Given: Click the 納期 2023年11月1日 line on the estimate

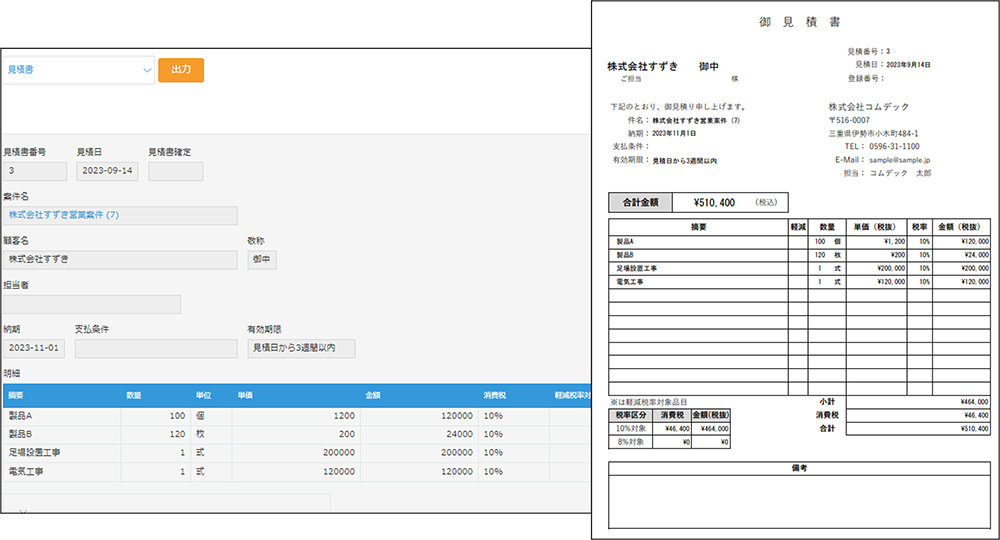Looking at the screenshot, I should [661, 133].
